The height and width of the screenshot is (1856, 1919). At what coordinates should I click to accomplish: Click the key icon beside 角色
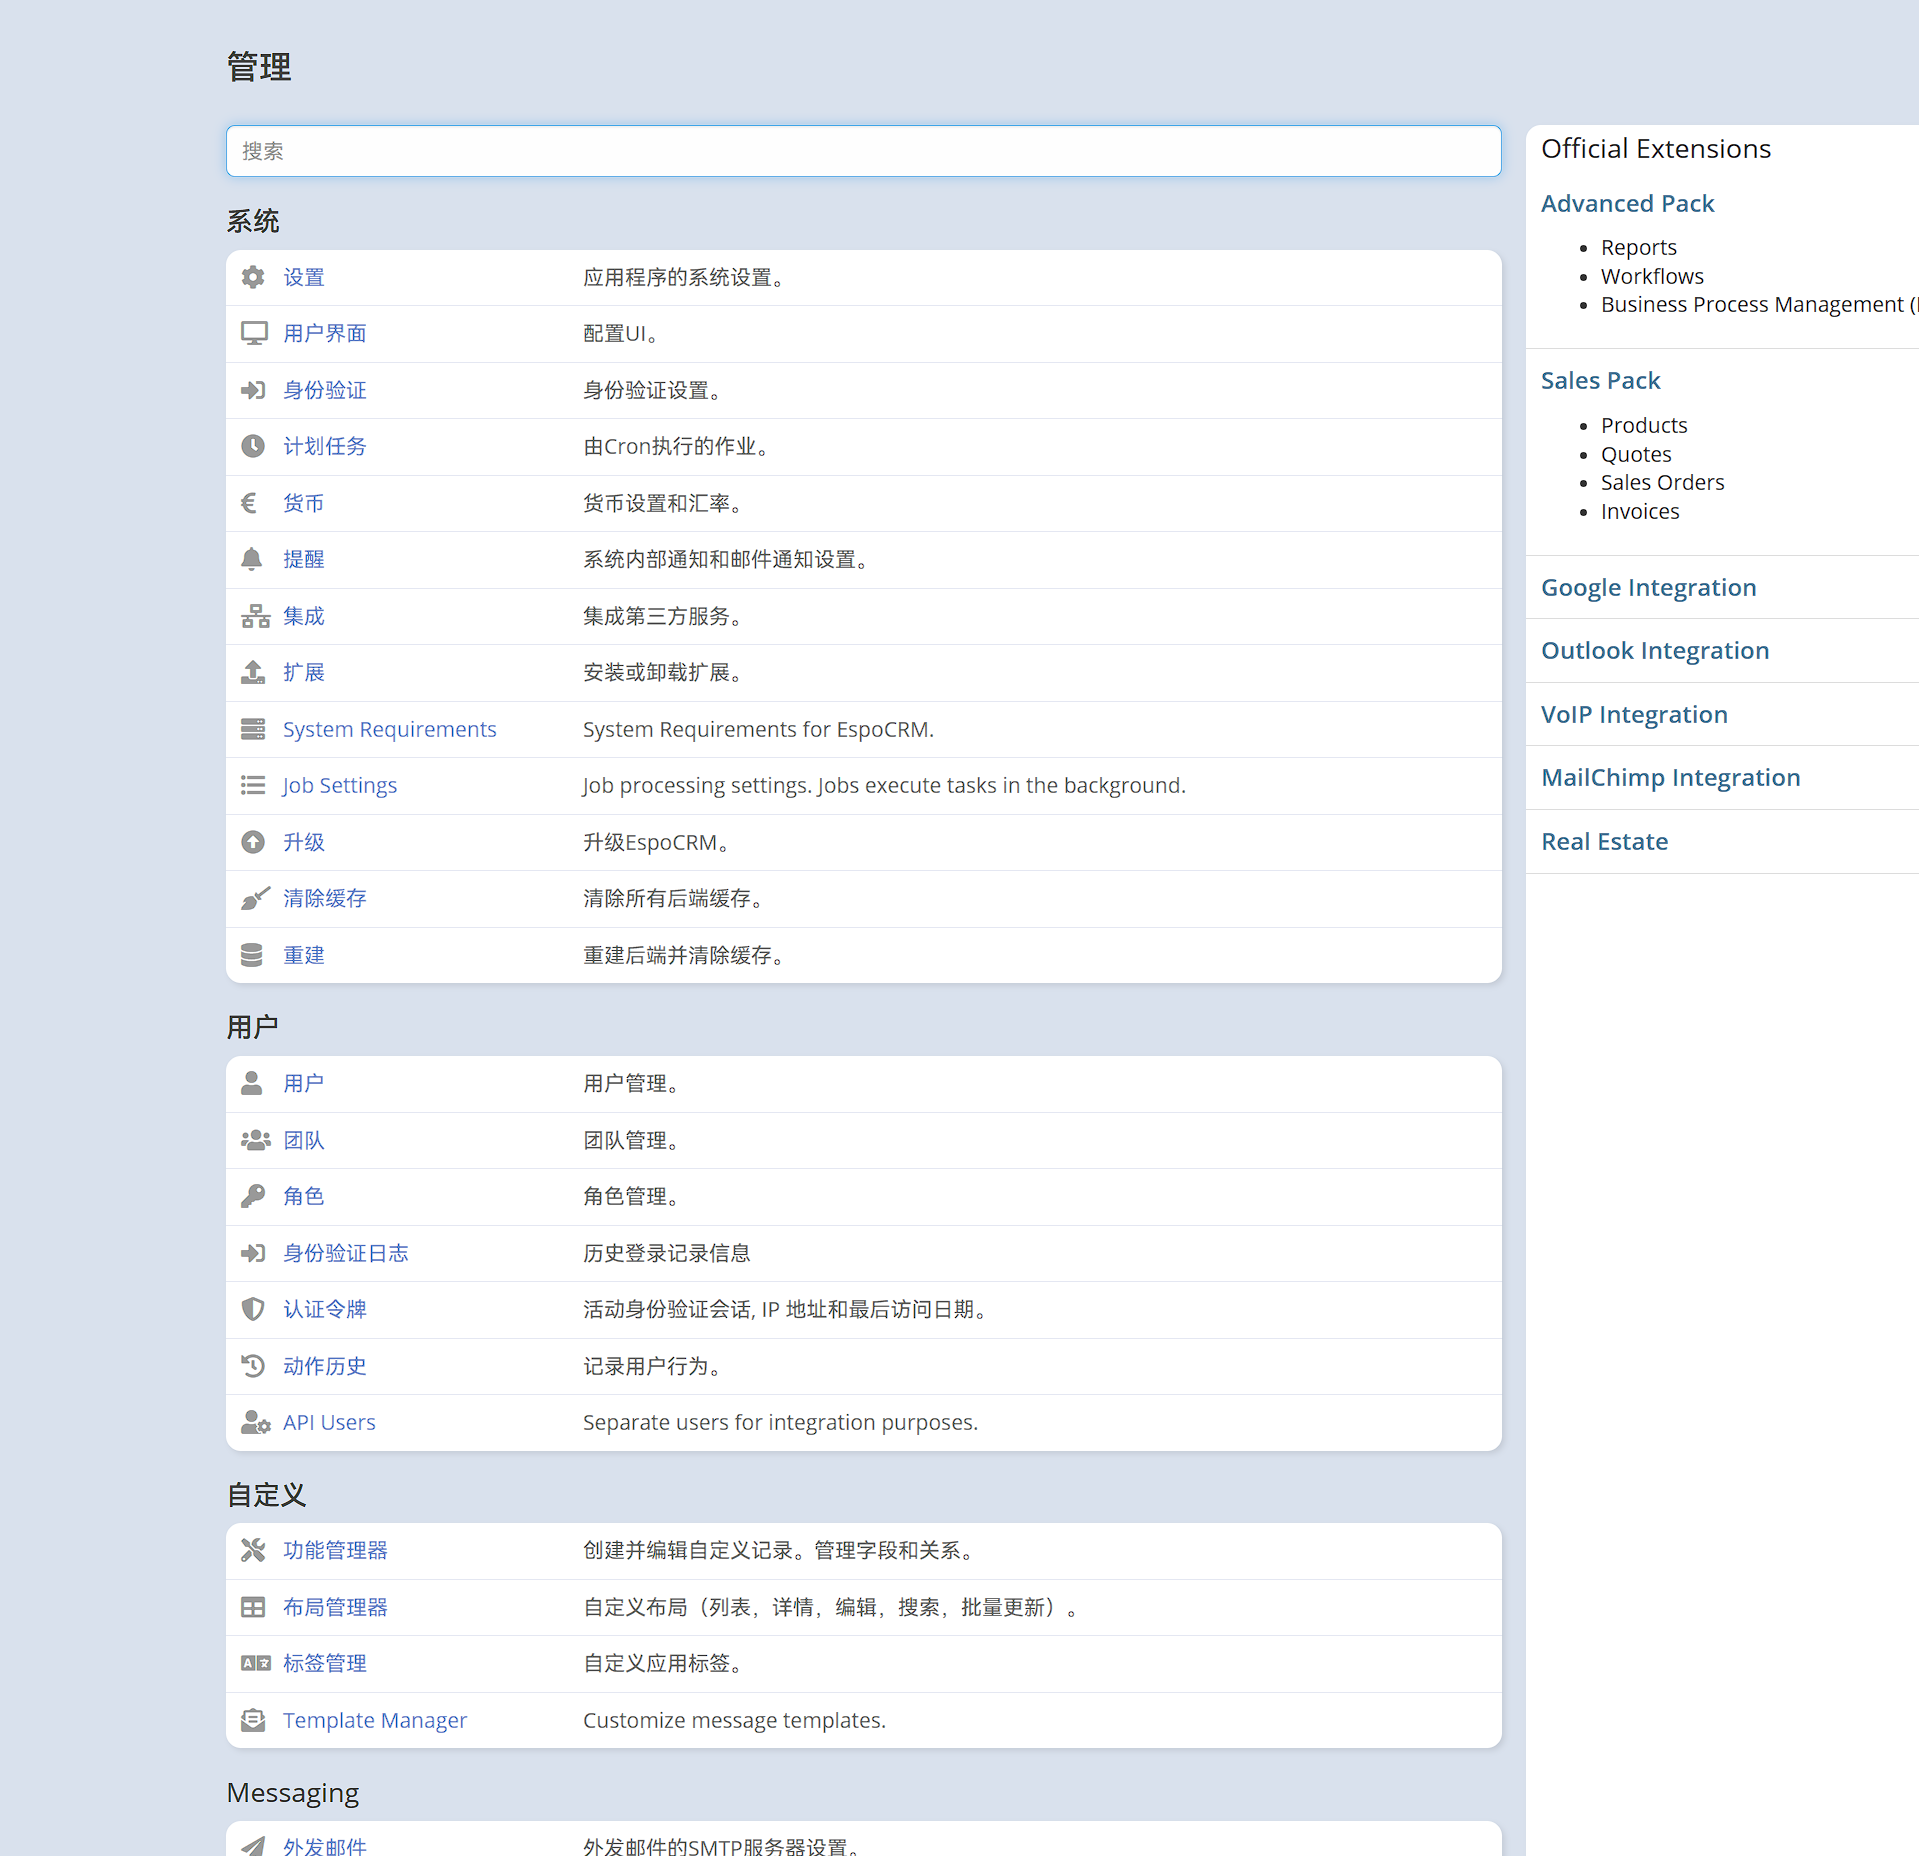[253, 1196]
